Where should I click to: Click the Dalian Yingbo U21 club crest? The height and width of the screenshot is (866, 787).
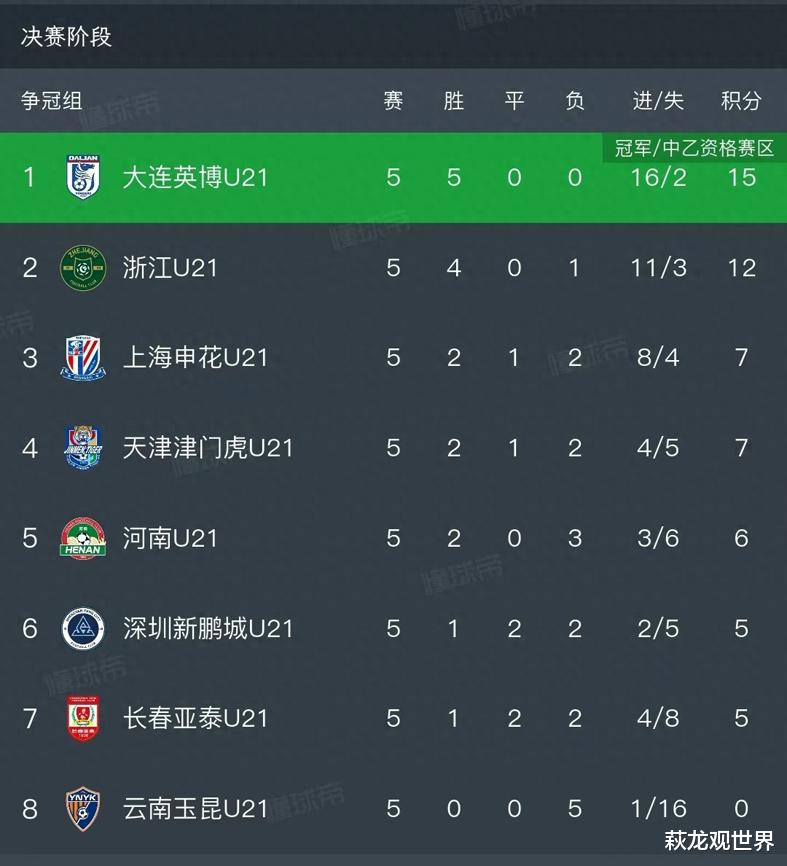81,177
